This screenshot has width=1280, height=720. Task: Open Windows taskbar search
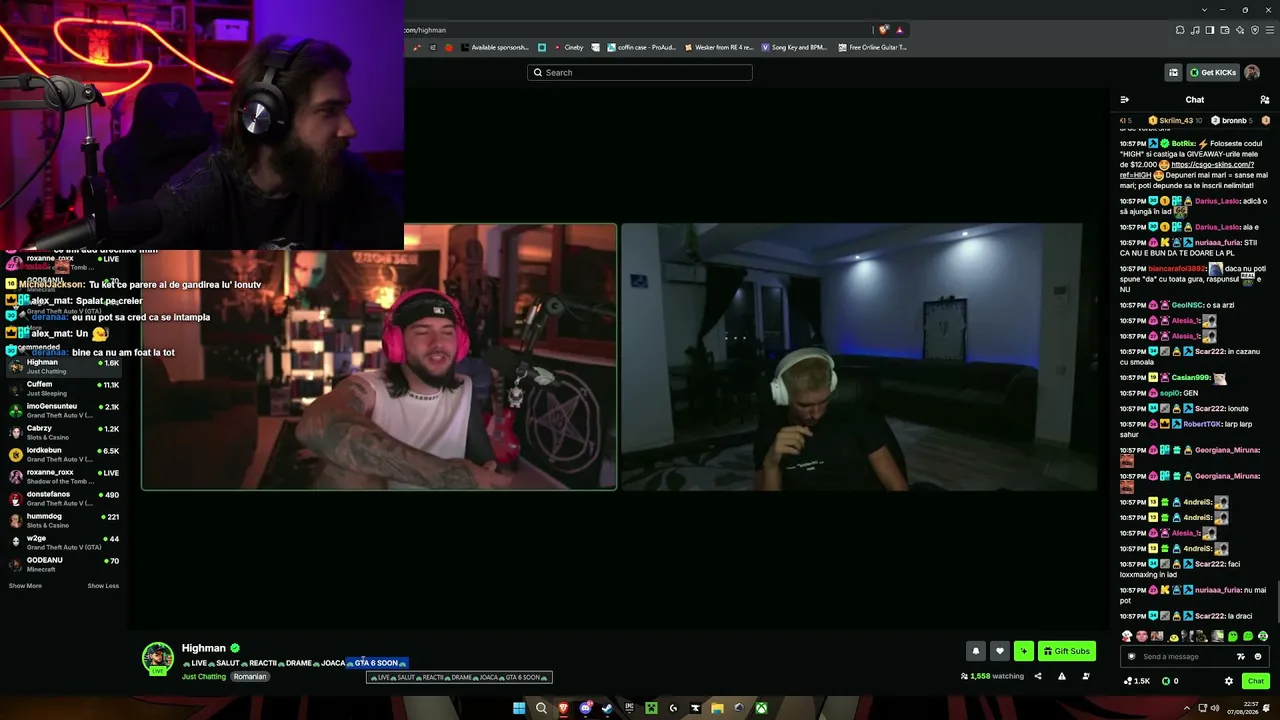[x=541, y=708]
